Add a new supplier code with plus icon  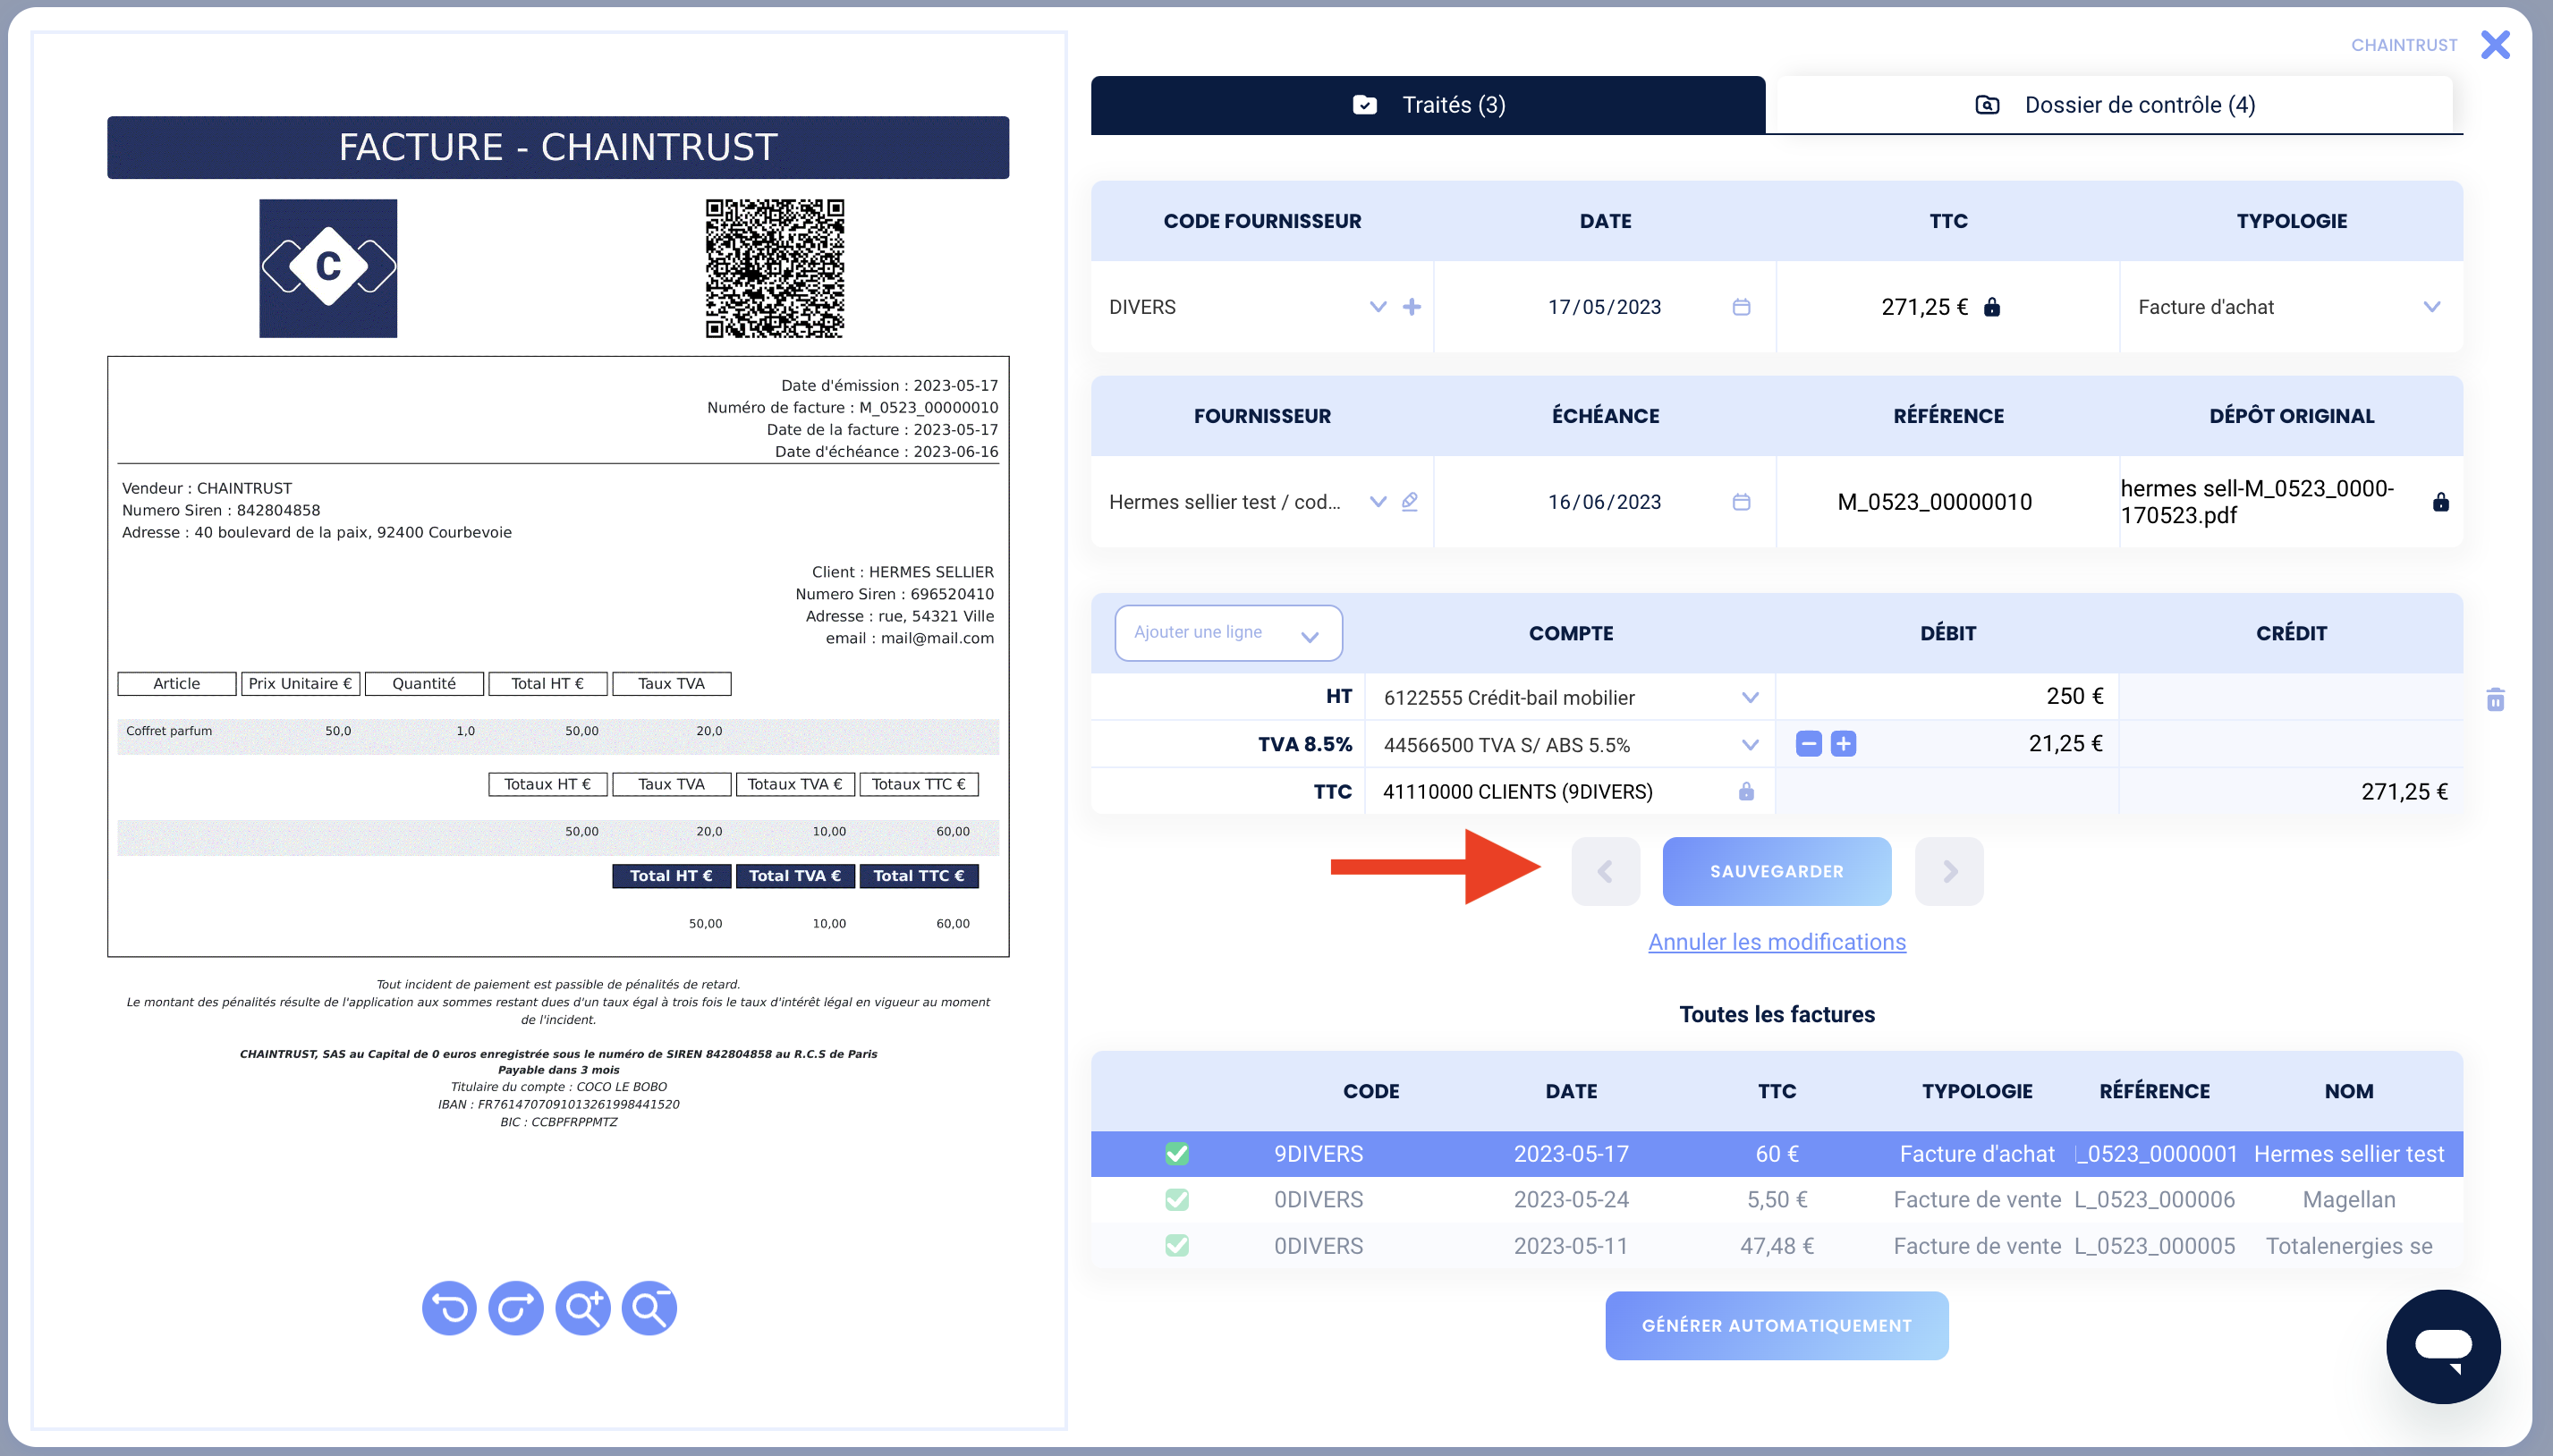pyautogui.click(x=1411, y=307)
